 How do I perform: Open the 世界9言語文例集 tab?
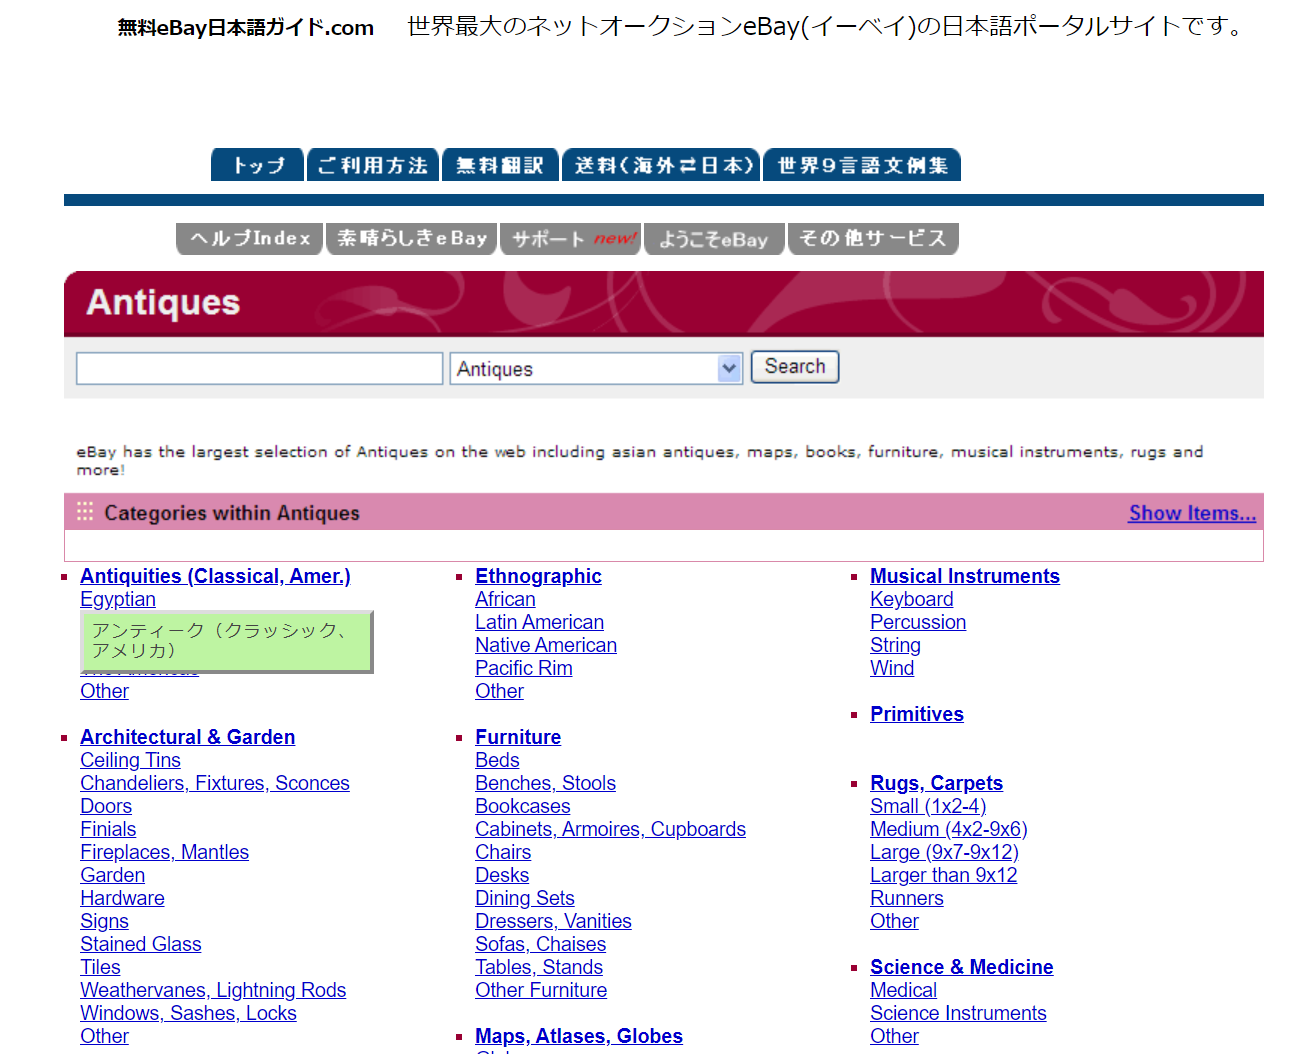[x=862, y=165]
